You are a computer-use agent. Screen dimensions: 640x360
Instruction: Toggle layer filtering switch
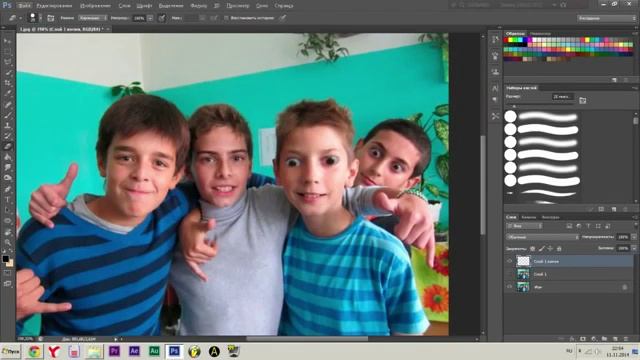635,226
